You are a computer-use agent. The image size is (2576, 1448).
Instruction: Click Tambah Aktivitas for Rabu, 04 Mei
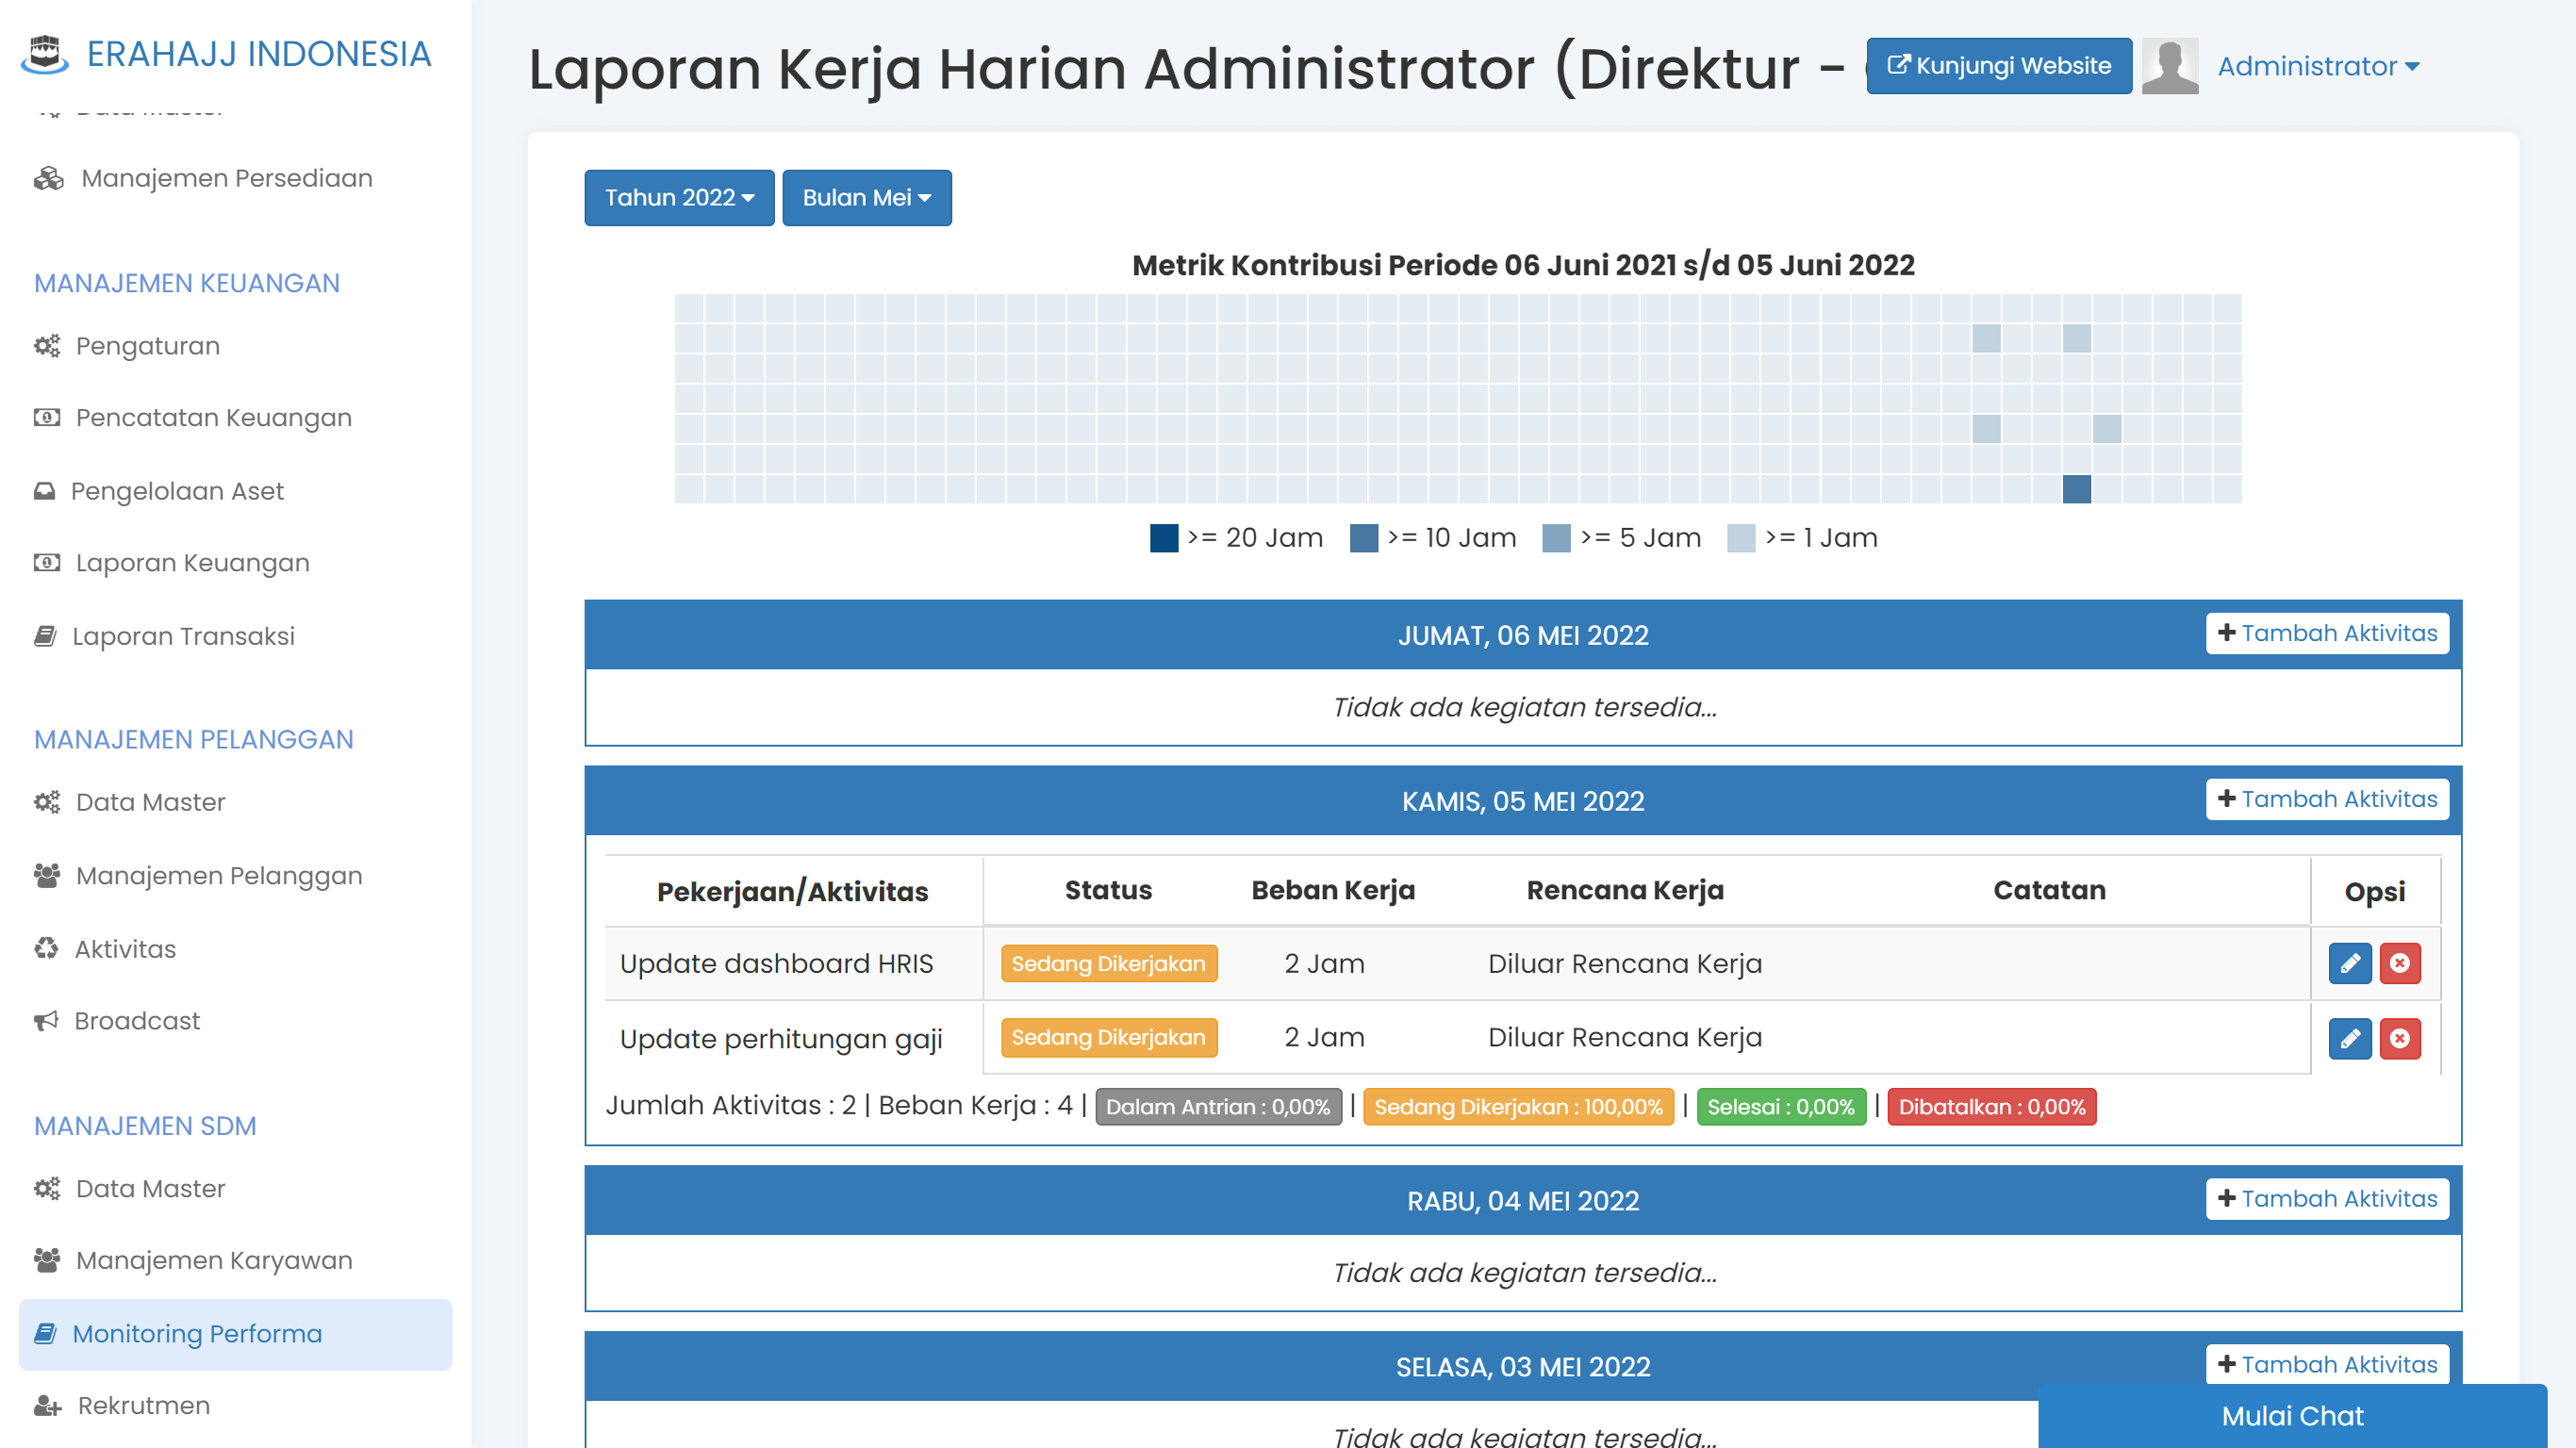click(2326, 1198)
